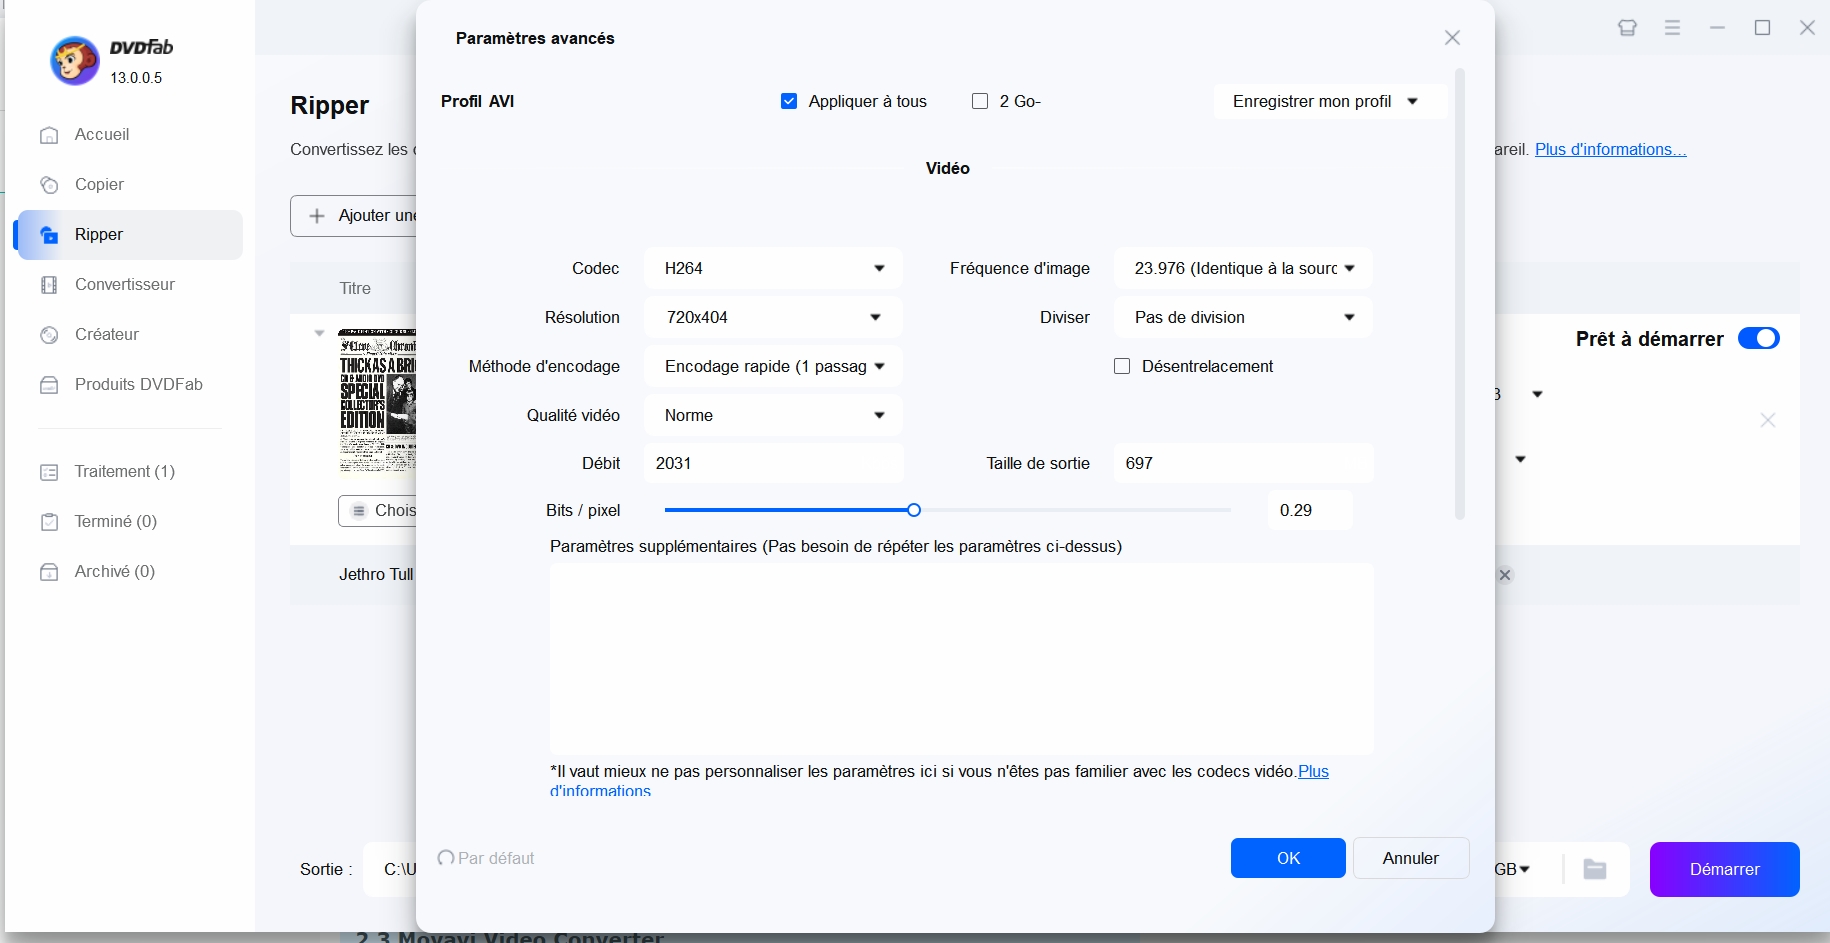Click the Convertisseur film icon

point(49,285)
